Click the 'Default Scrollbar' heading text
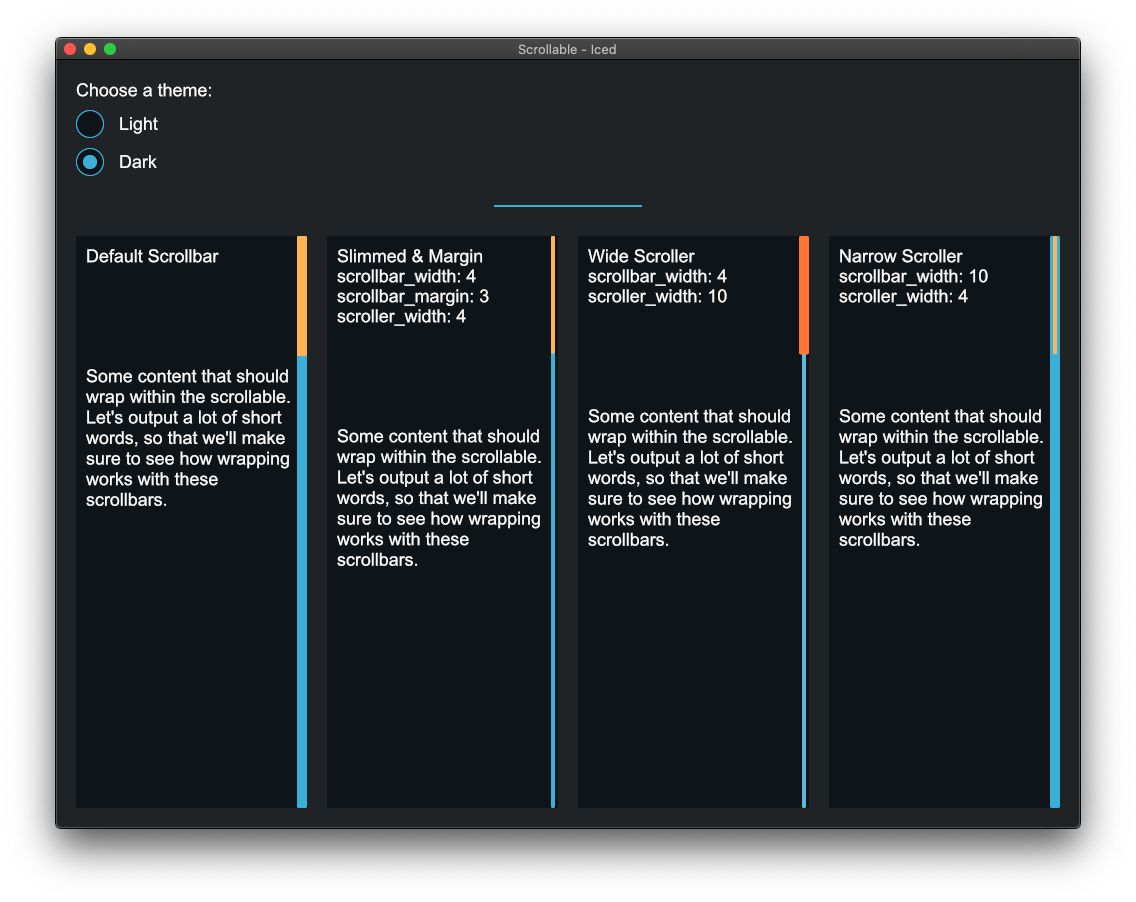The width and height of the screenshot is (1136, 902). [x=152, y=256]
